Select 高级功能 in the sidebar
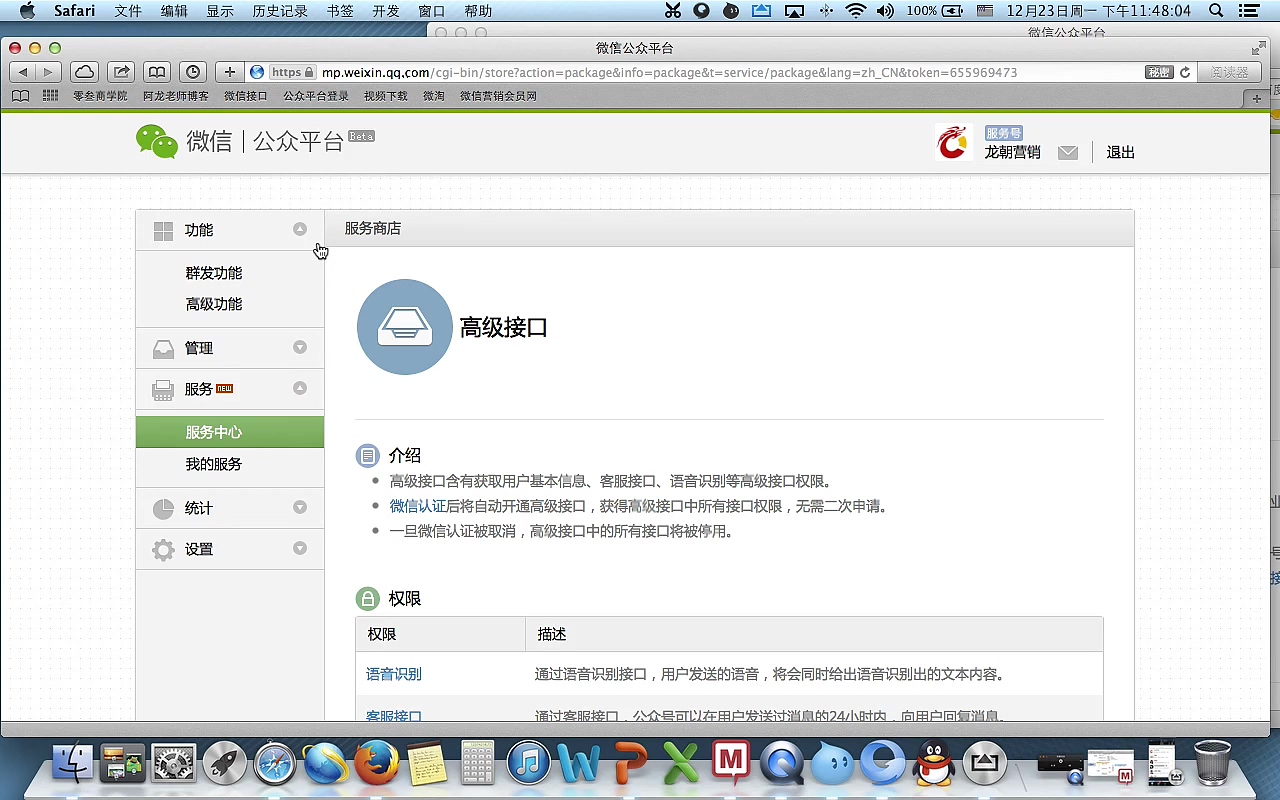The image size is (1280, 800). click(x=214, y=304)
